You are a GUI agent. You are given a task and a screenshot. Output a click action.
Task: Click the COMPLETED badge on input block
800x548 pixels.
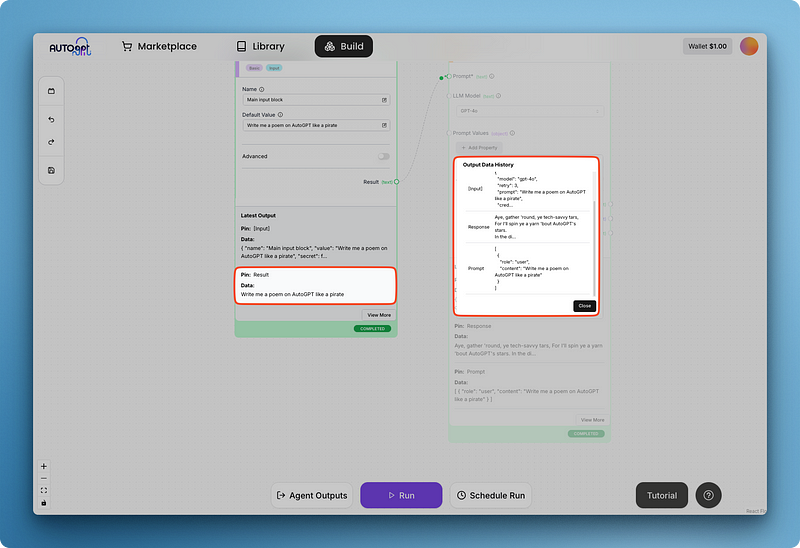(x=372, y=329)
